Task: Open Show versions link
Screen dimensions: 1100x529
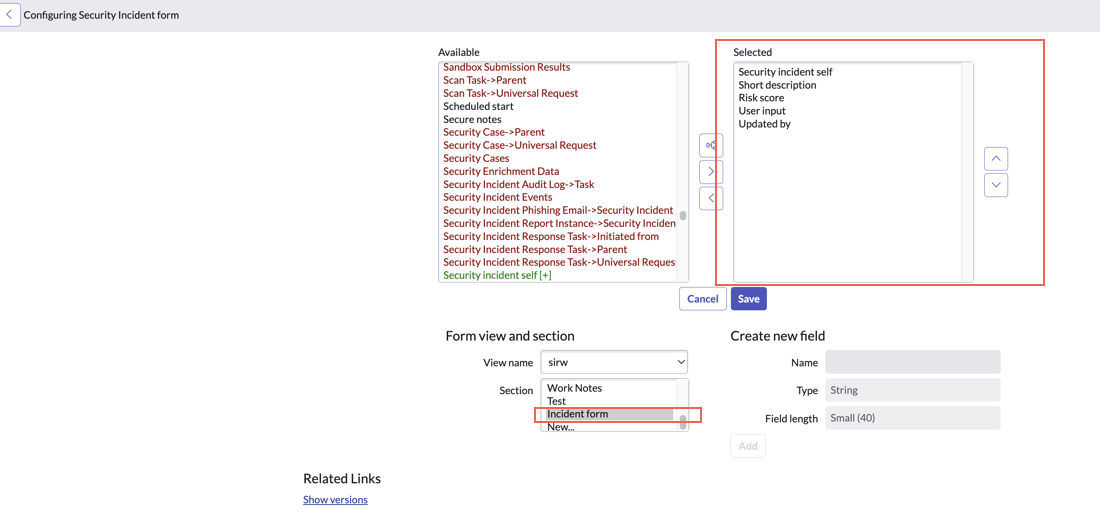Action: click(x=335, y=500)
